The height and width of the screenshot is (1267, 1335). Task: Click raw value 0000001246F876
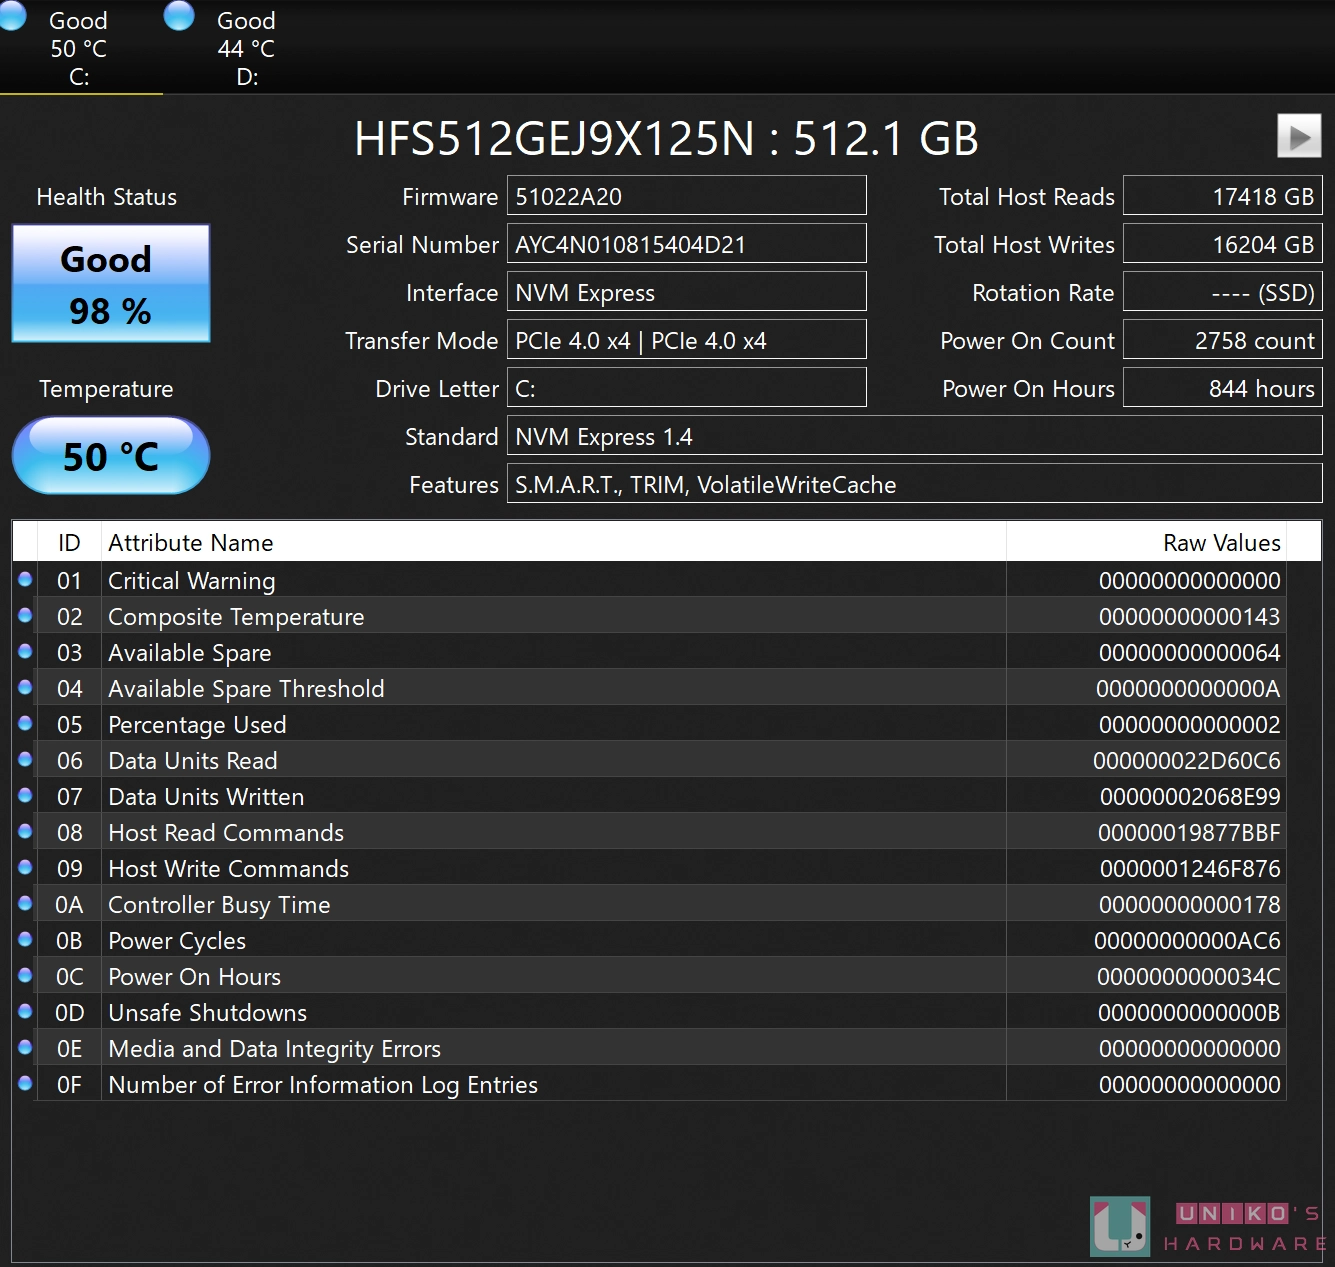[x=1190, y=869]
